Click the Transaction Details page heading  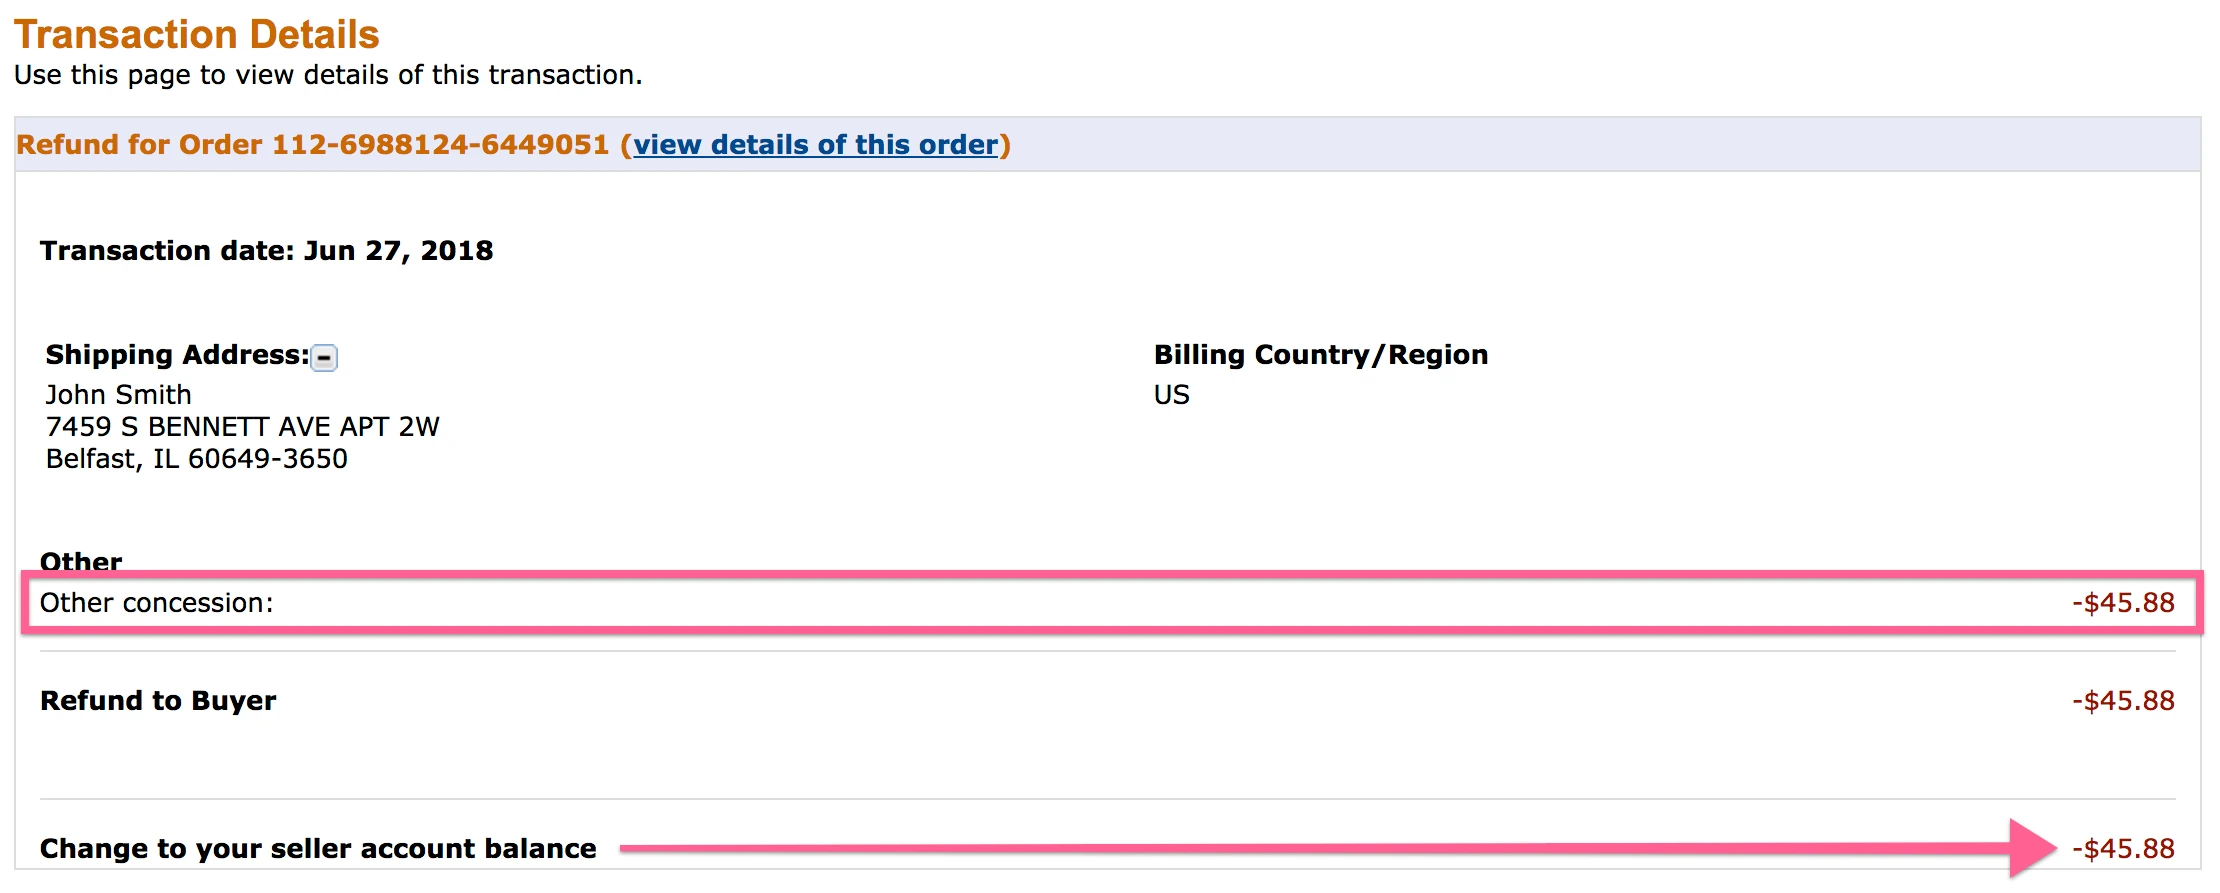(197, 34)
